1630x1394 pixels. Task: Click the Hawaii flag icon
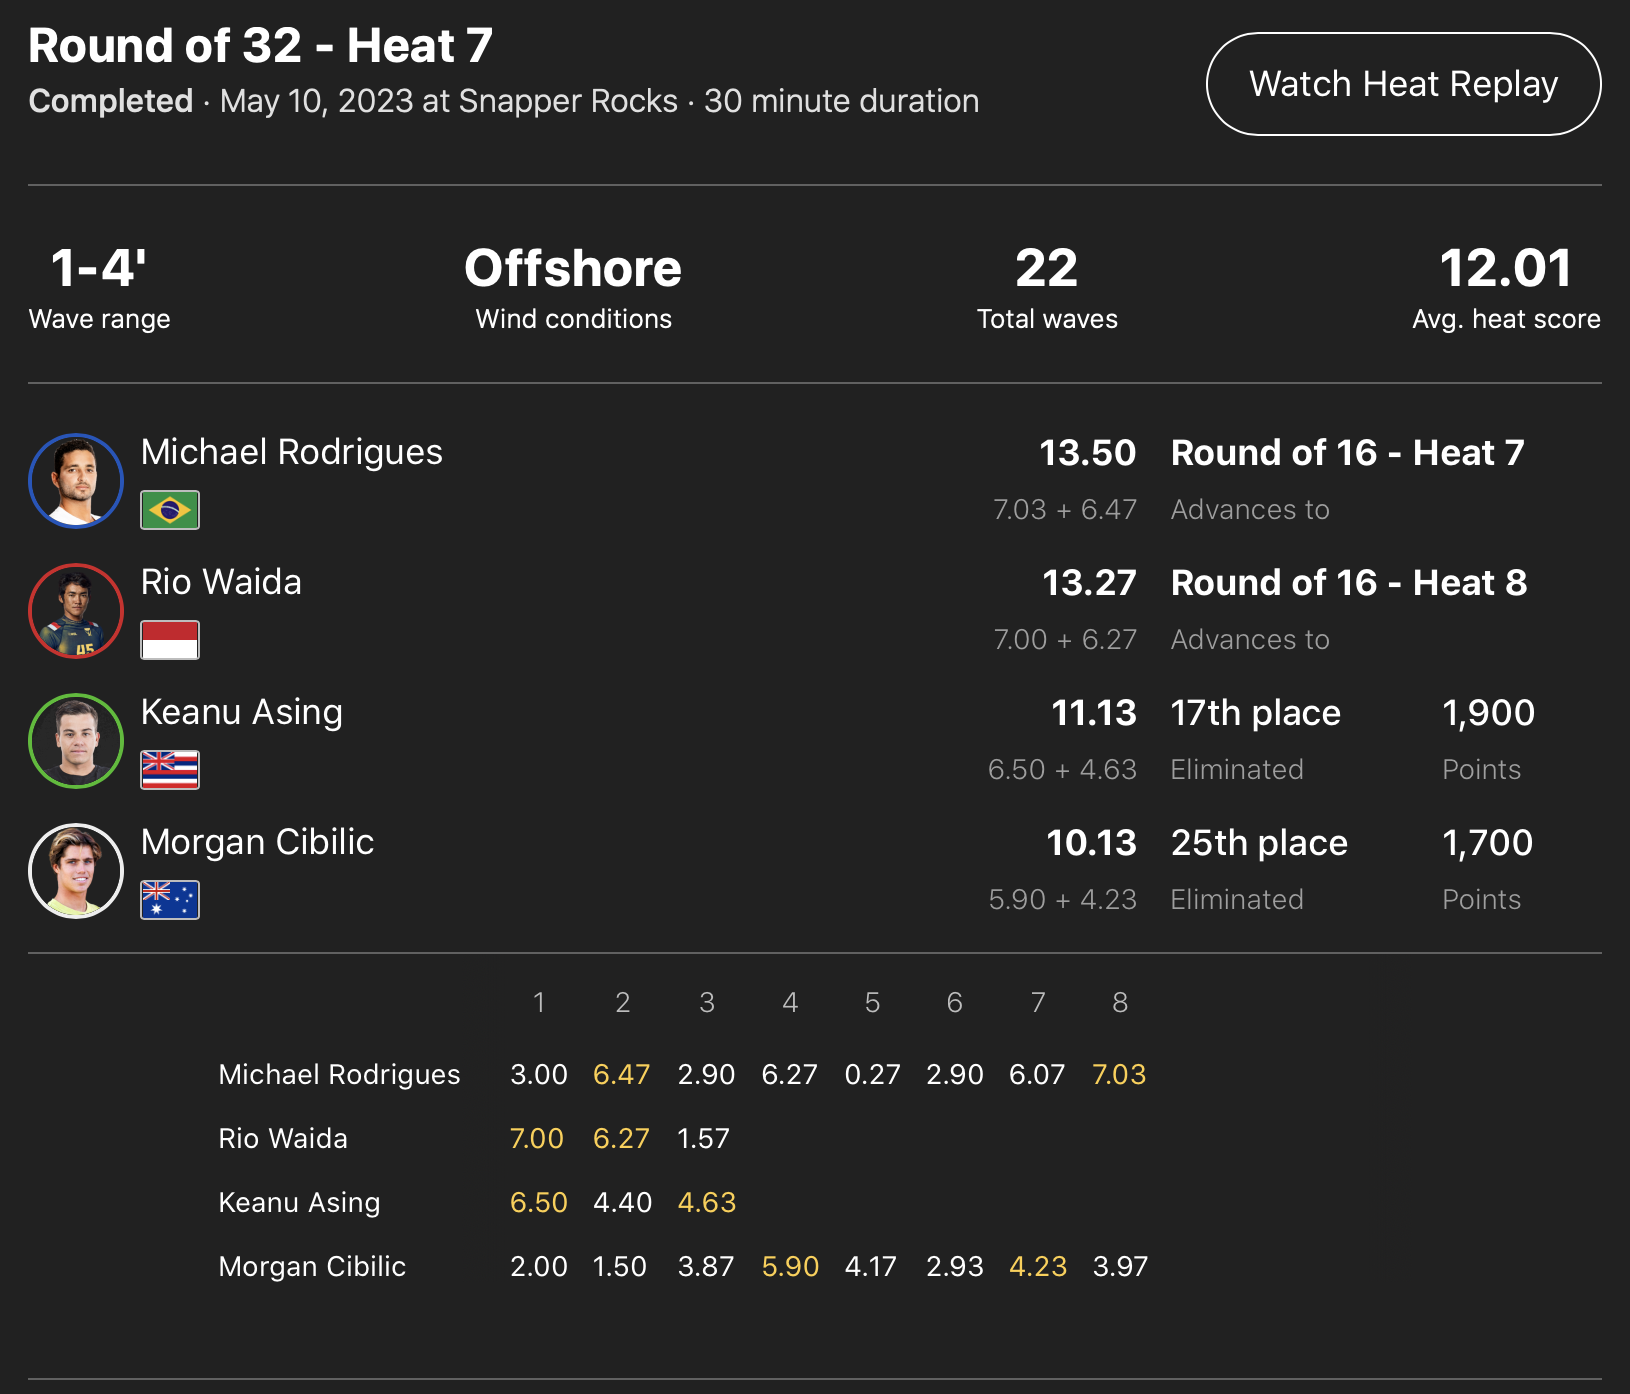(x=170, y=770)
